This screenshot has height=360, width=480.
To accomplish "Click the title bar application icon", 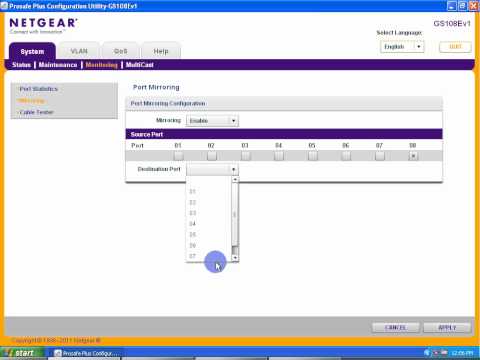I will tap(4, 5).
